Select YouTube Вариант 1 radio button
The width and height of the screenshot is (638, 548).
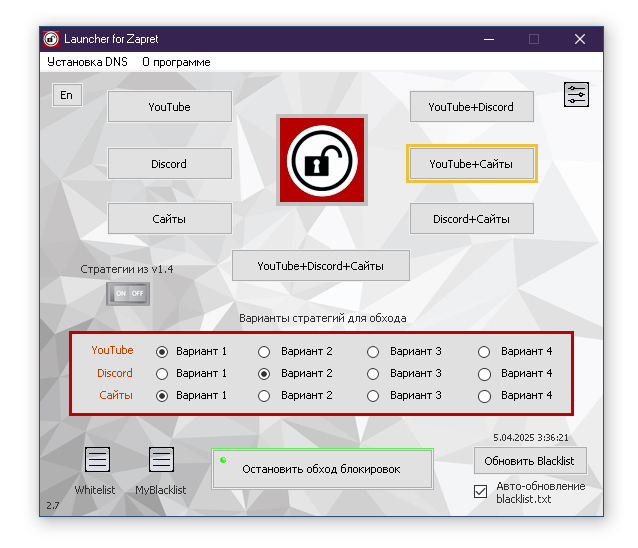click(x=162, y=352)
